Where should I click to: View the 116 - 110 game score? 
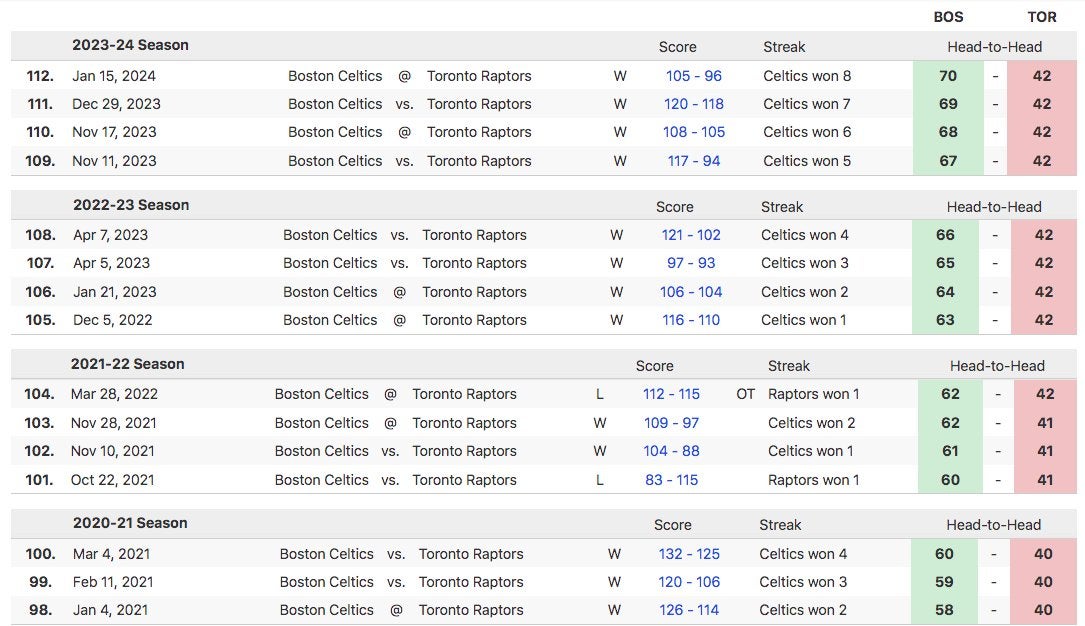pos(690,320)
